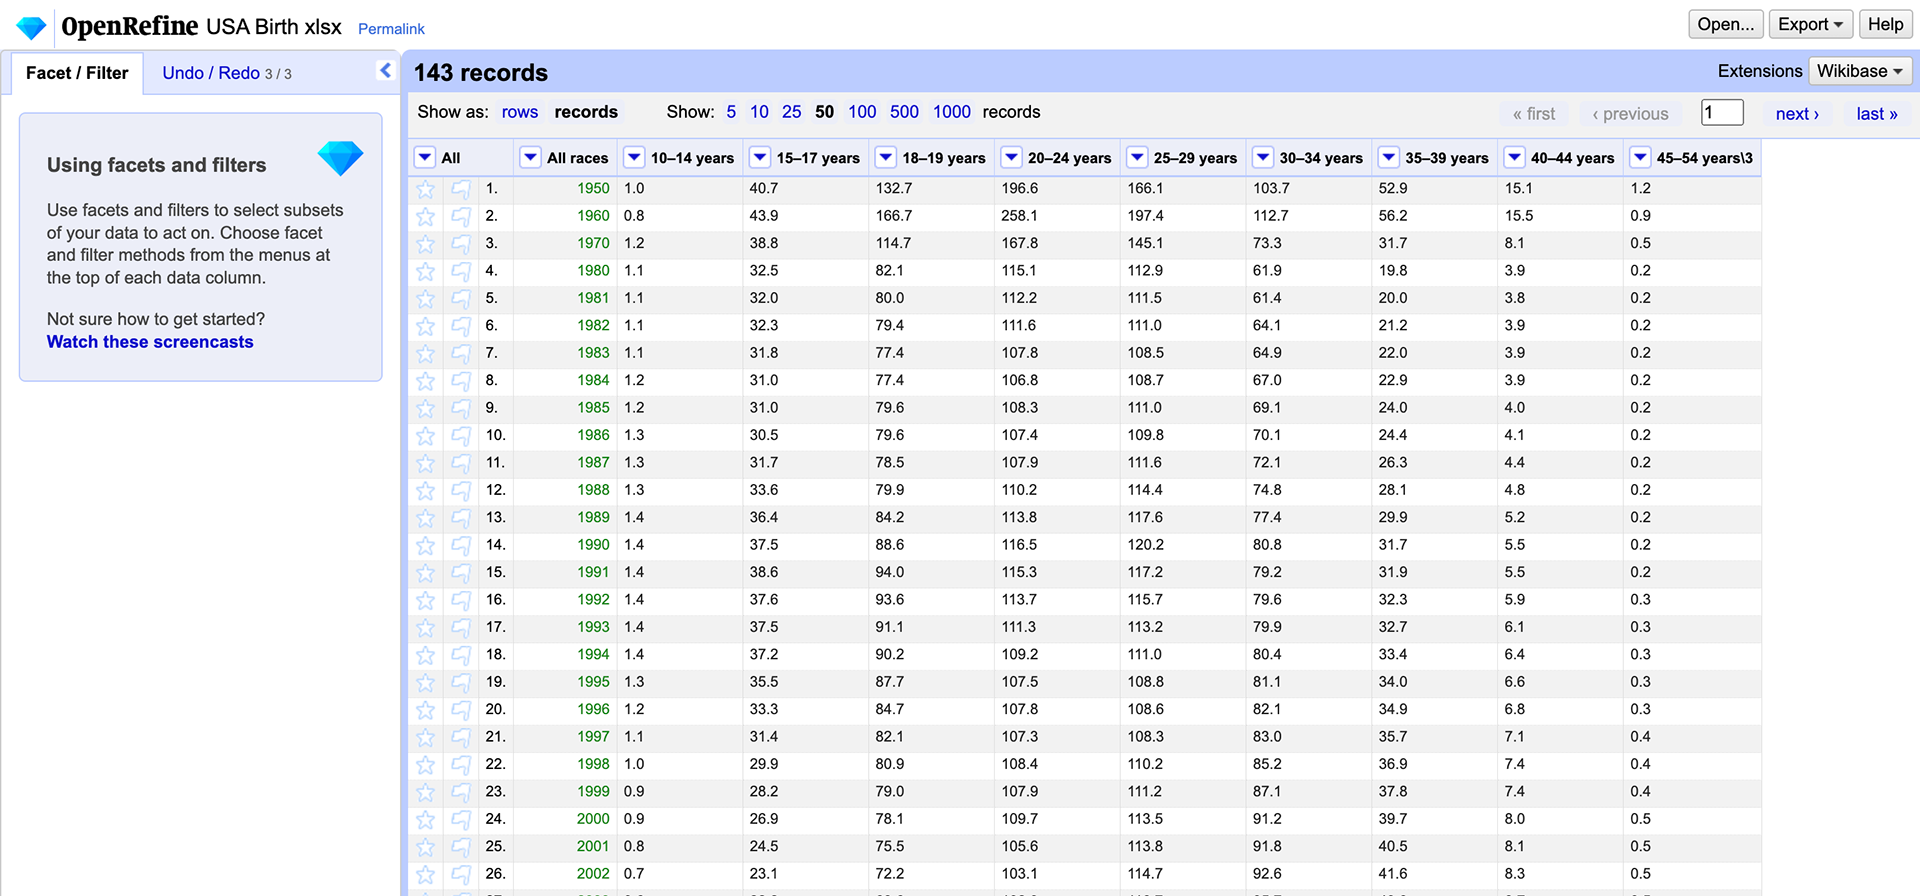Open the 18–19 years column menu

[x=886, y=158]
